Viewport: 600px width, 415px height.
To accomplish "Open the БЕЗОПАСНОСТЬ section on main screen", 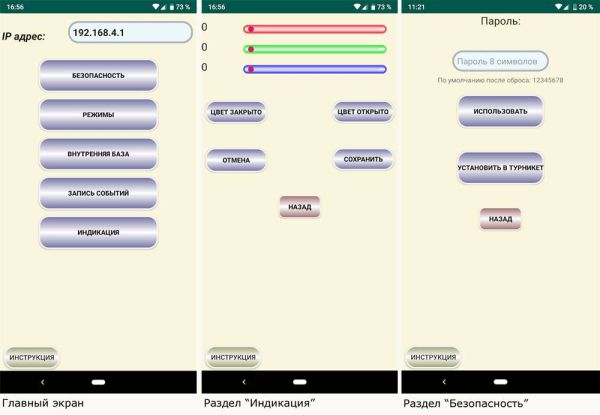I will [x=98, y=76].
